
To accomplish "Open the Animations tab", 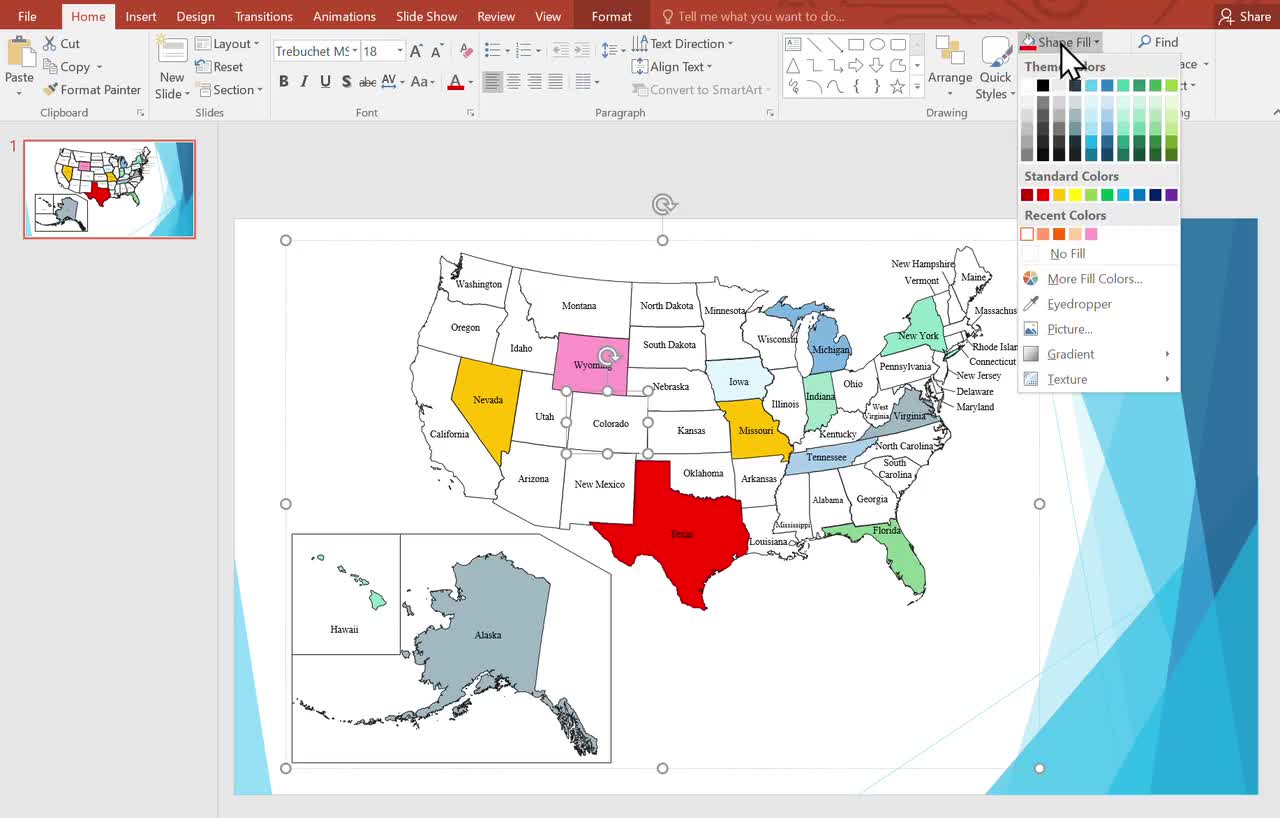I will coord(344,16).
